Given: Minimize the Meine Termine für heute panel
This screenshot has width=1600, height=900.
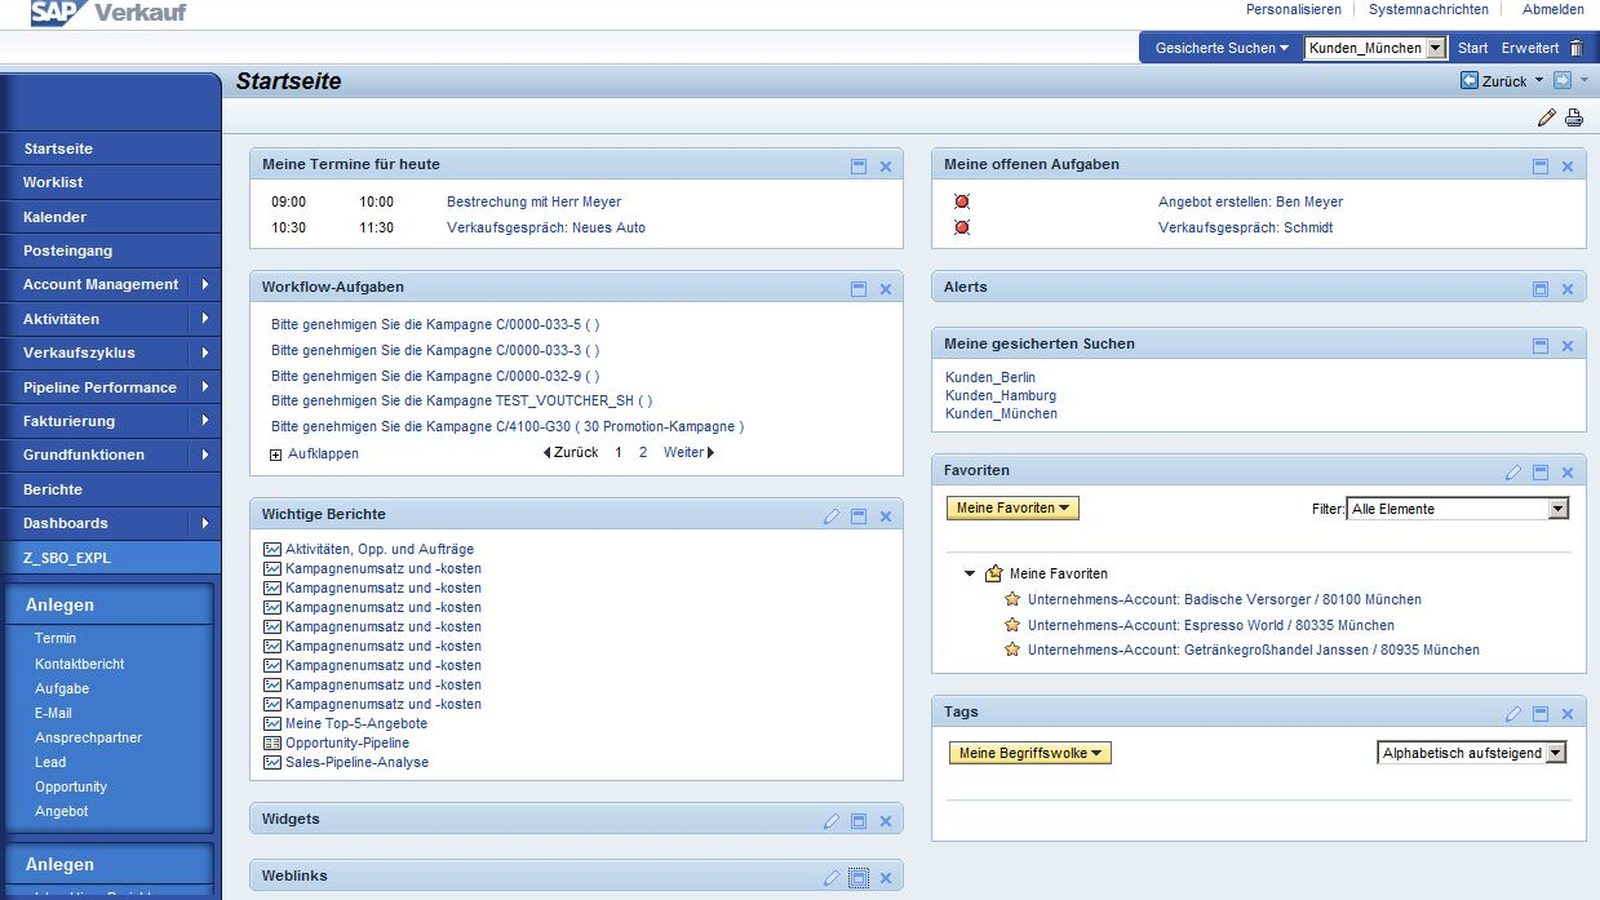Looking at the screenshot, I should 858,166.
